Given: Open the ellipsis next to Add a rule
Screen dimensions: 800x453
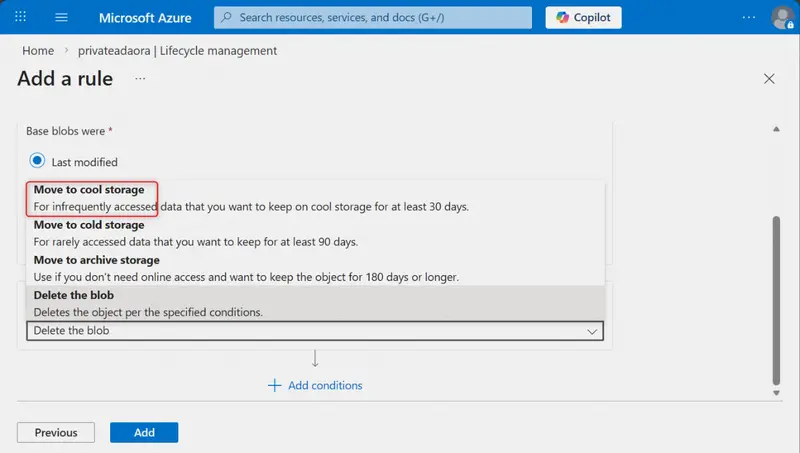Looking at the screenshot, I should [x=140, y=79].
